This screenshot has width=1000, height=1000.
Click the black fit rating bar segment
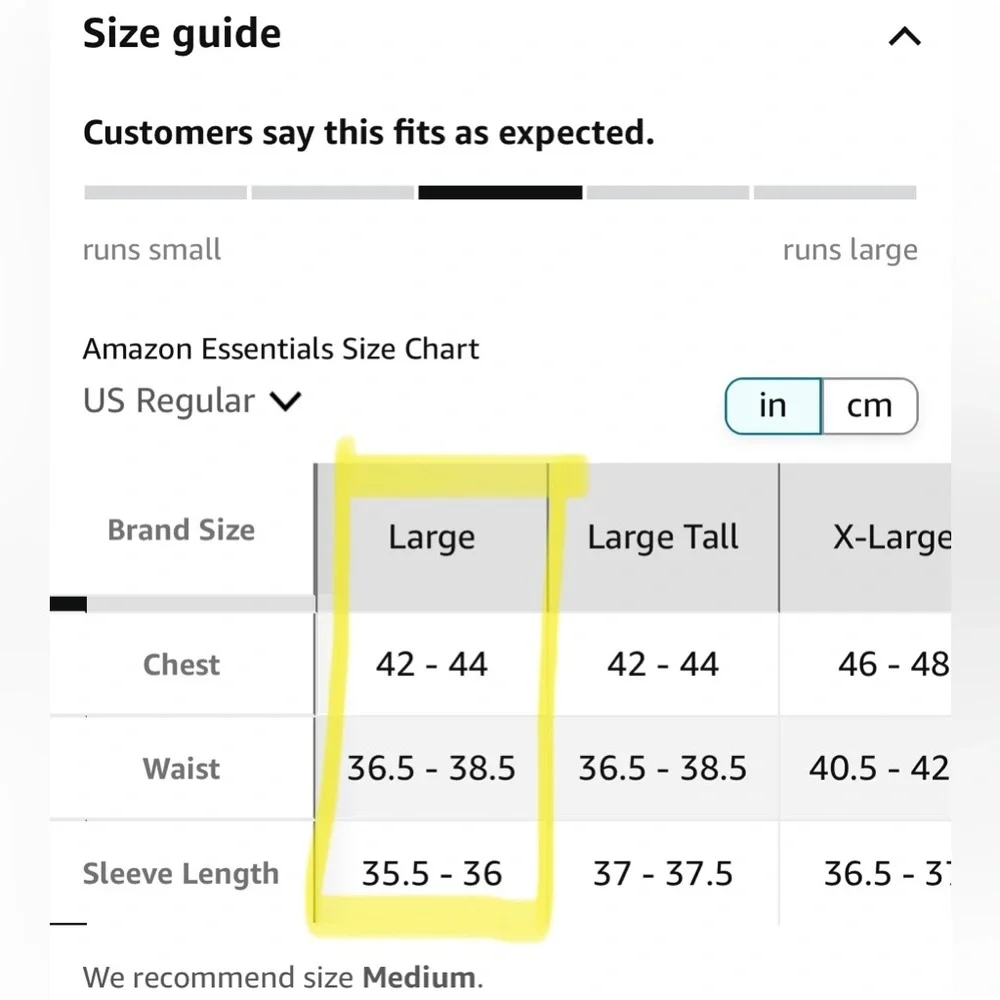(500, 193)
